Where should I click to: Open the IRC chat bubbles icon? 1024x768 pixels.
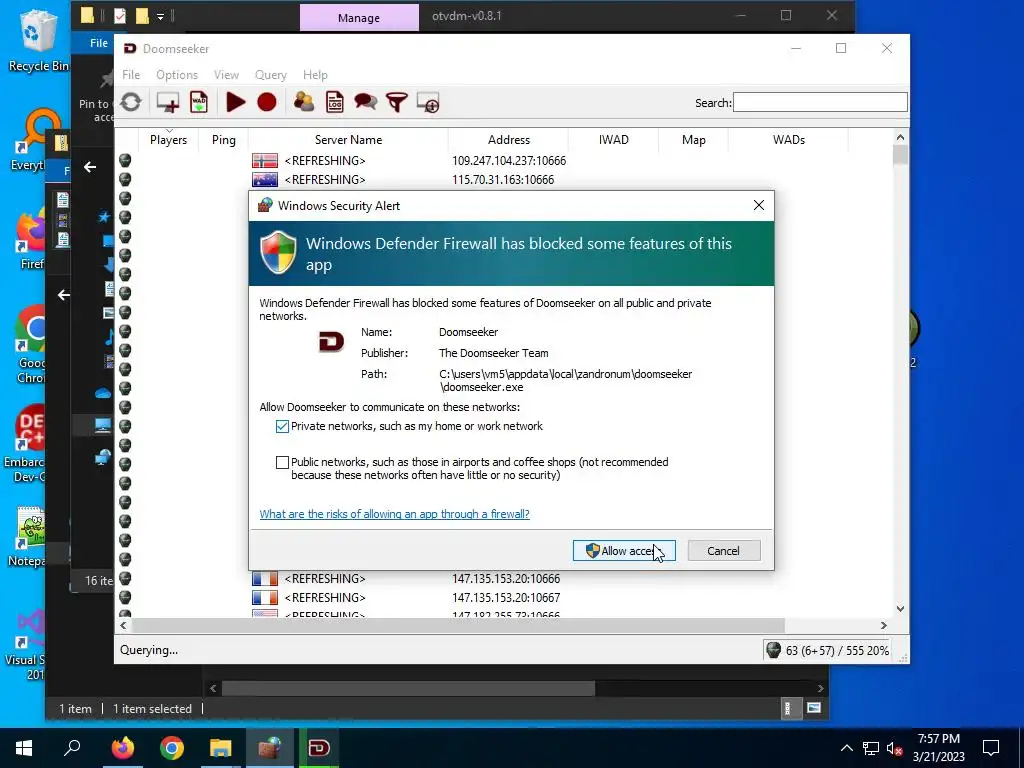coord(365,103)
